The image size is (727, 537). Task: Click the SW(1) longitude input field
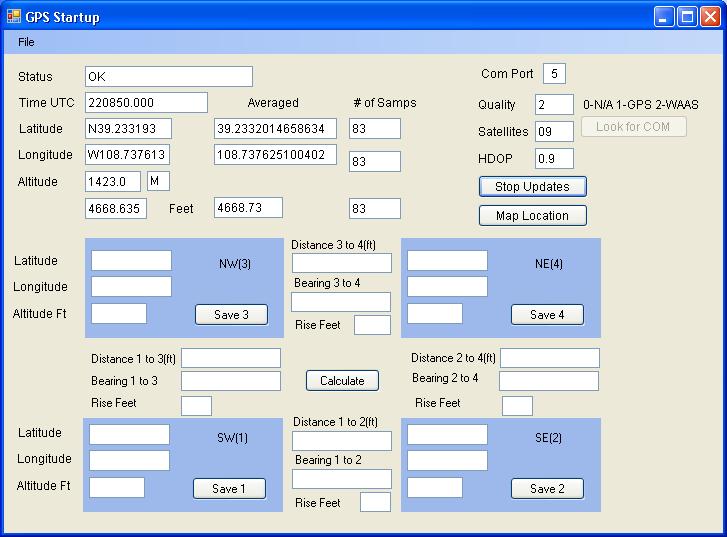click(129, 460)
